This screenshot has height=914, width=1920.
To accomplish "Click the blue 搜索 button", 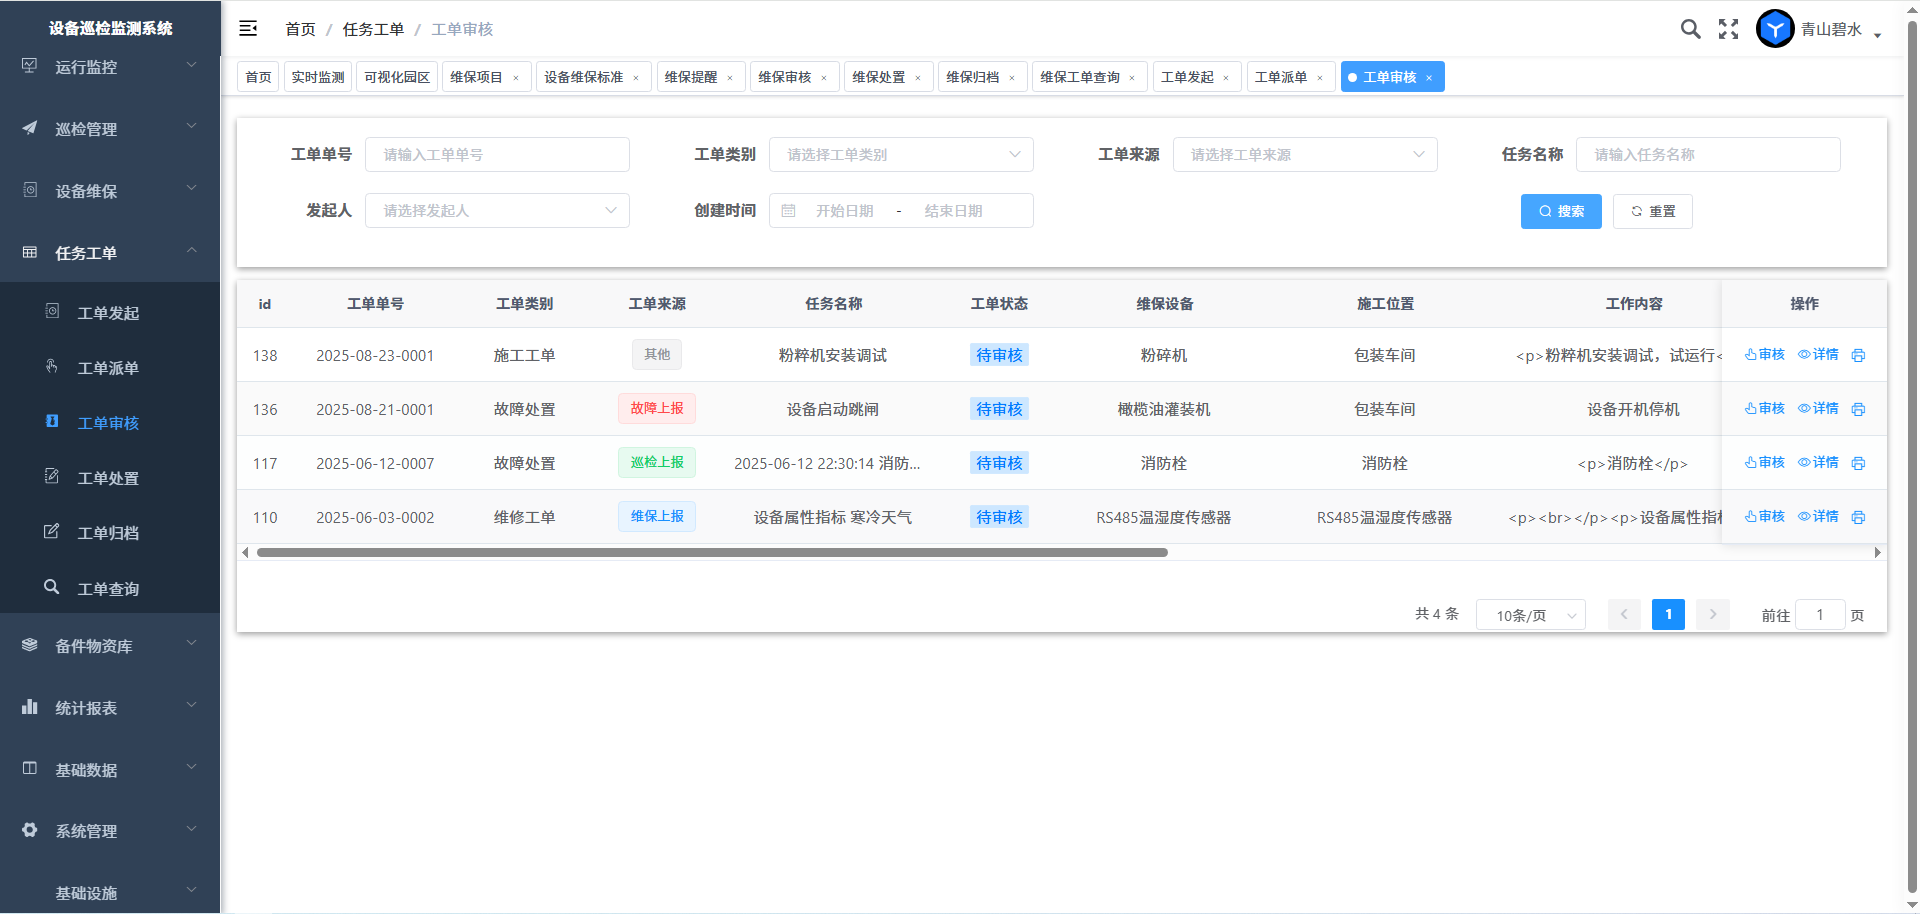I will 1560,211.
